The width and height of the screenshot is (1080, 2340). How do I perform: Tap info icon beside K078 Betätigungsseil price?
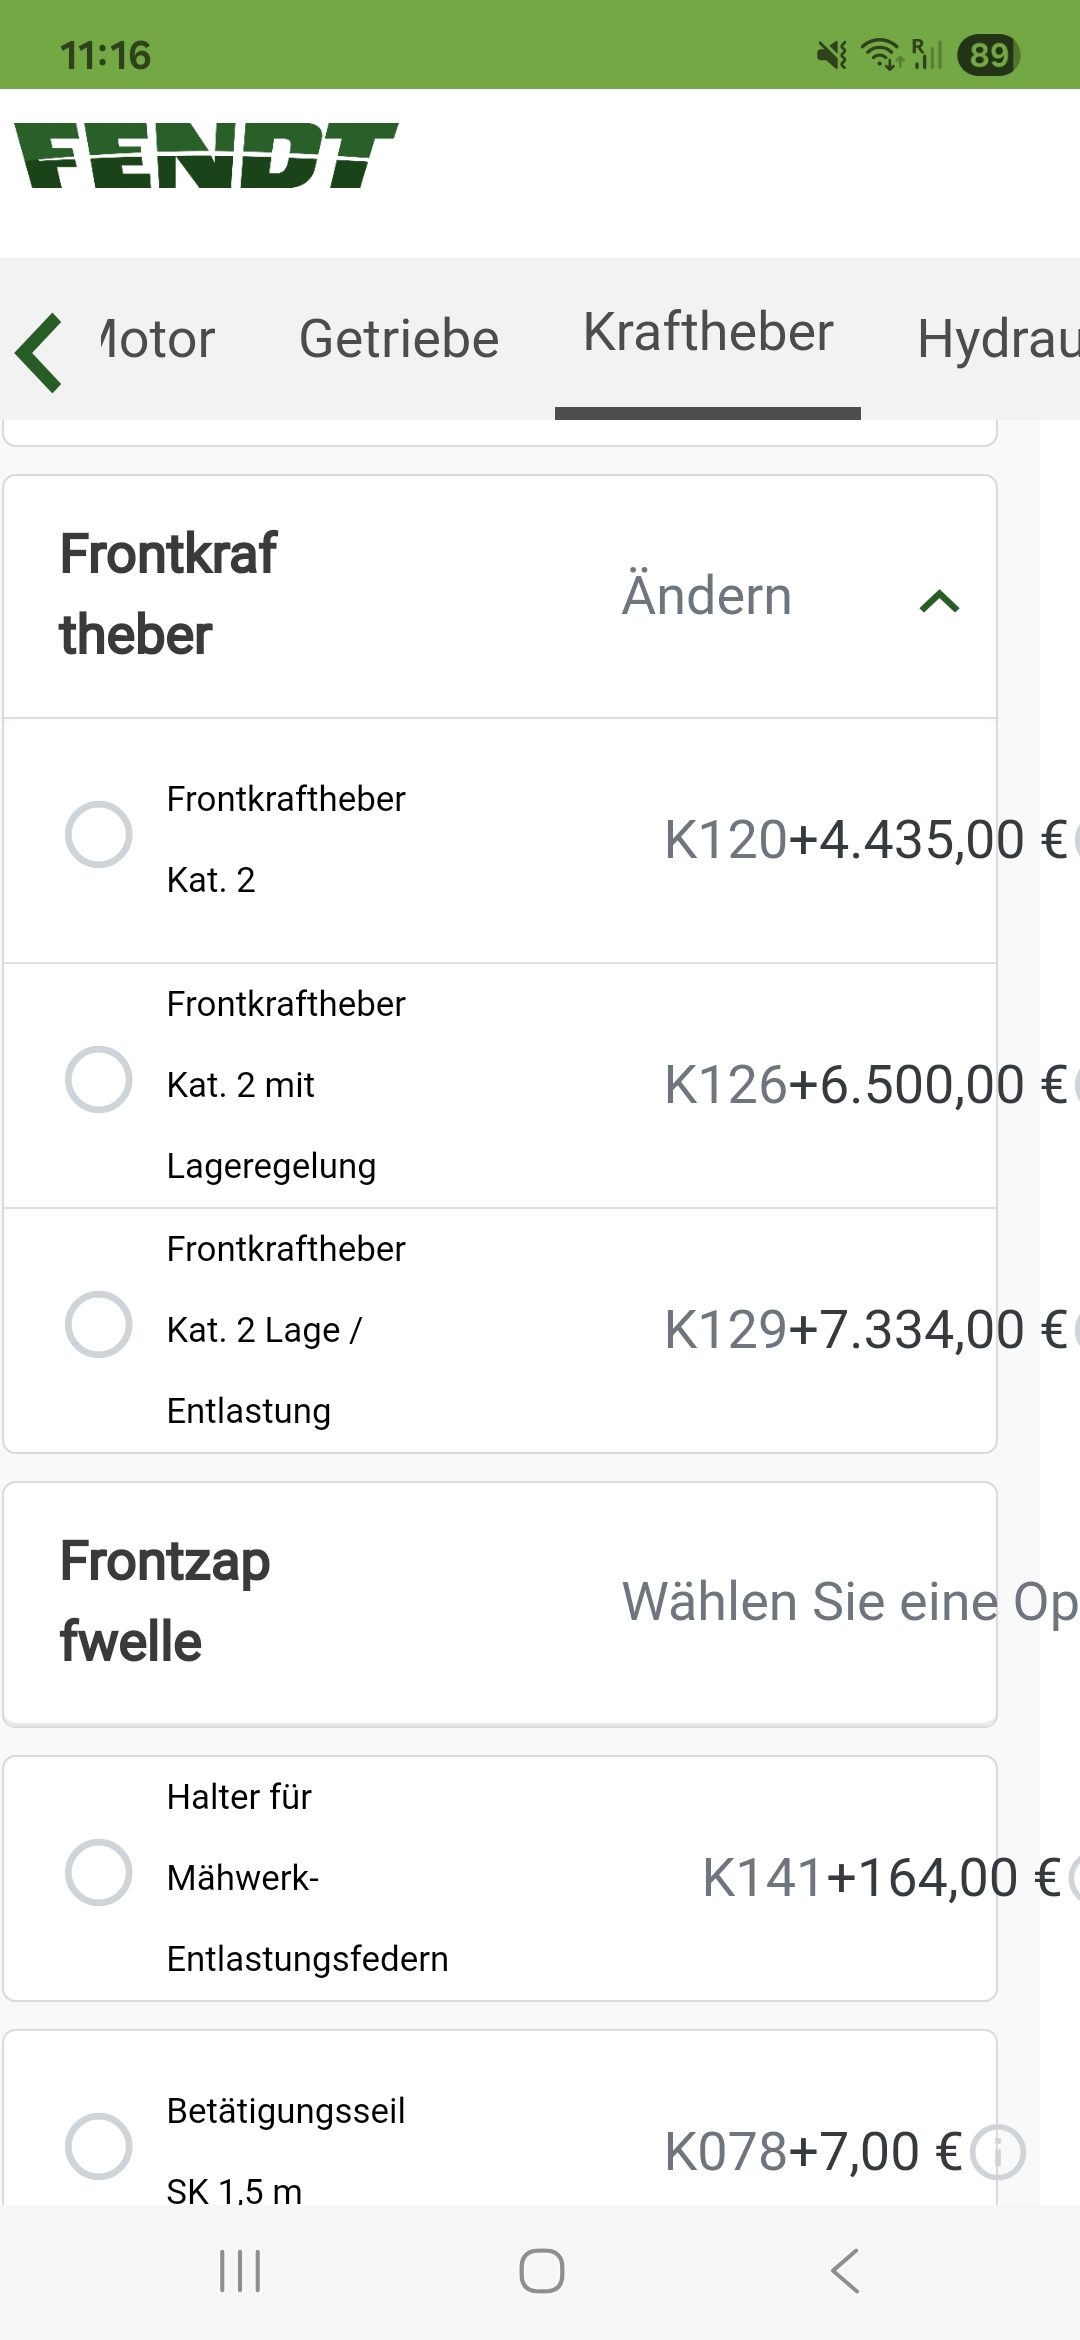998,2151
